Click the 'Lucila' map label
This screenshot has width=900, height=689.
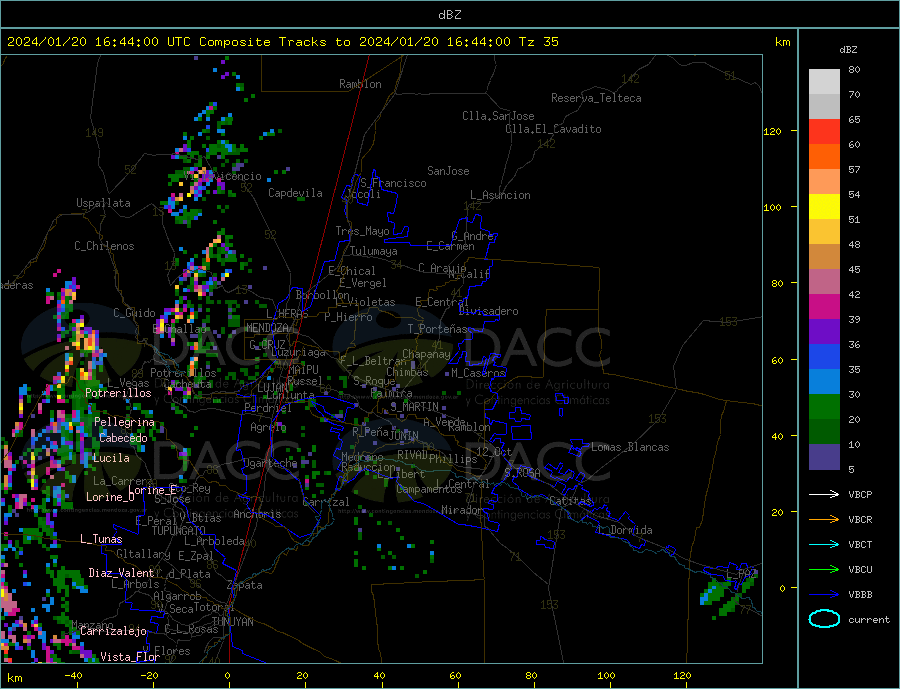coord(111,458)
